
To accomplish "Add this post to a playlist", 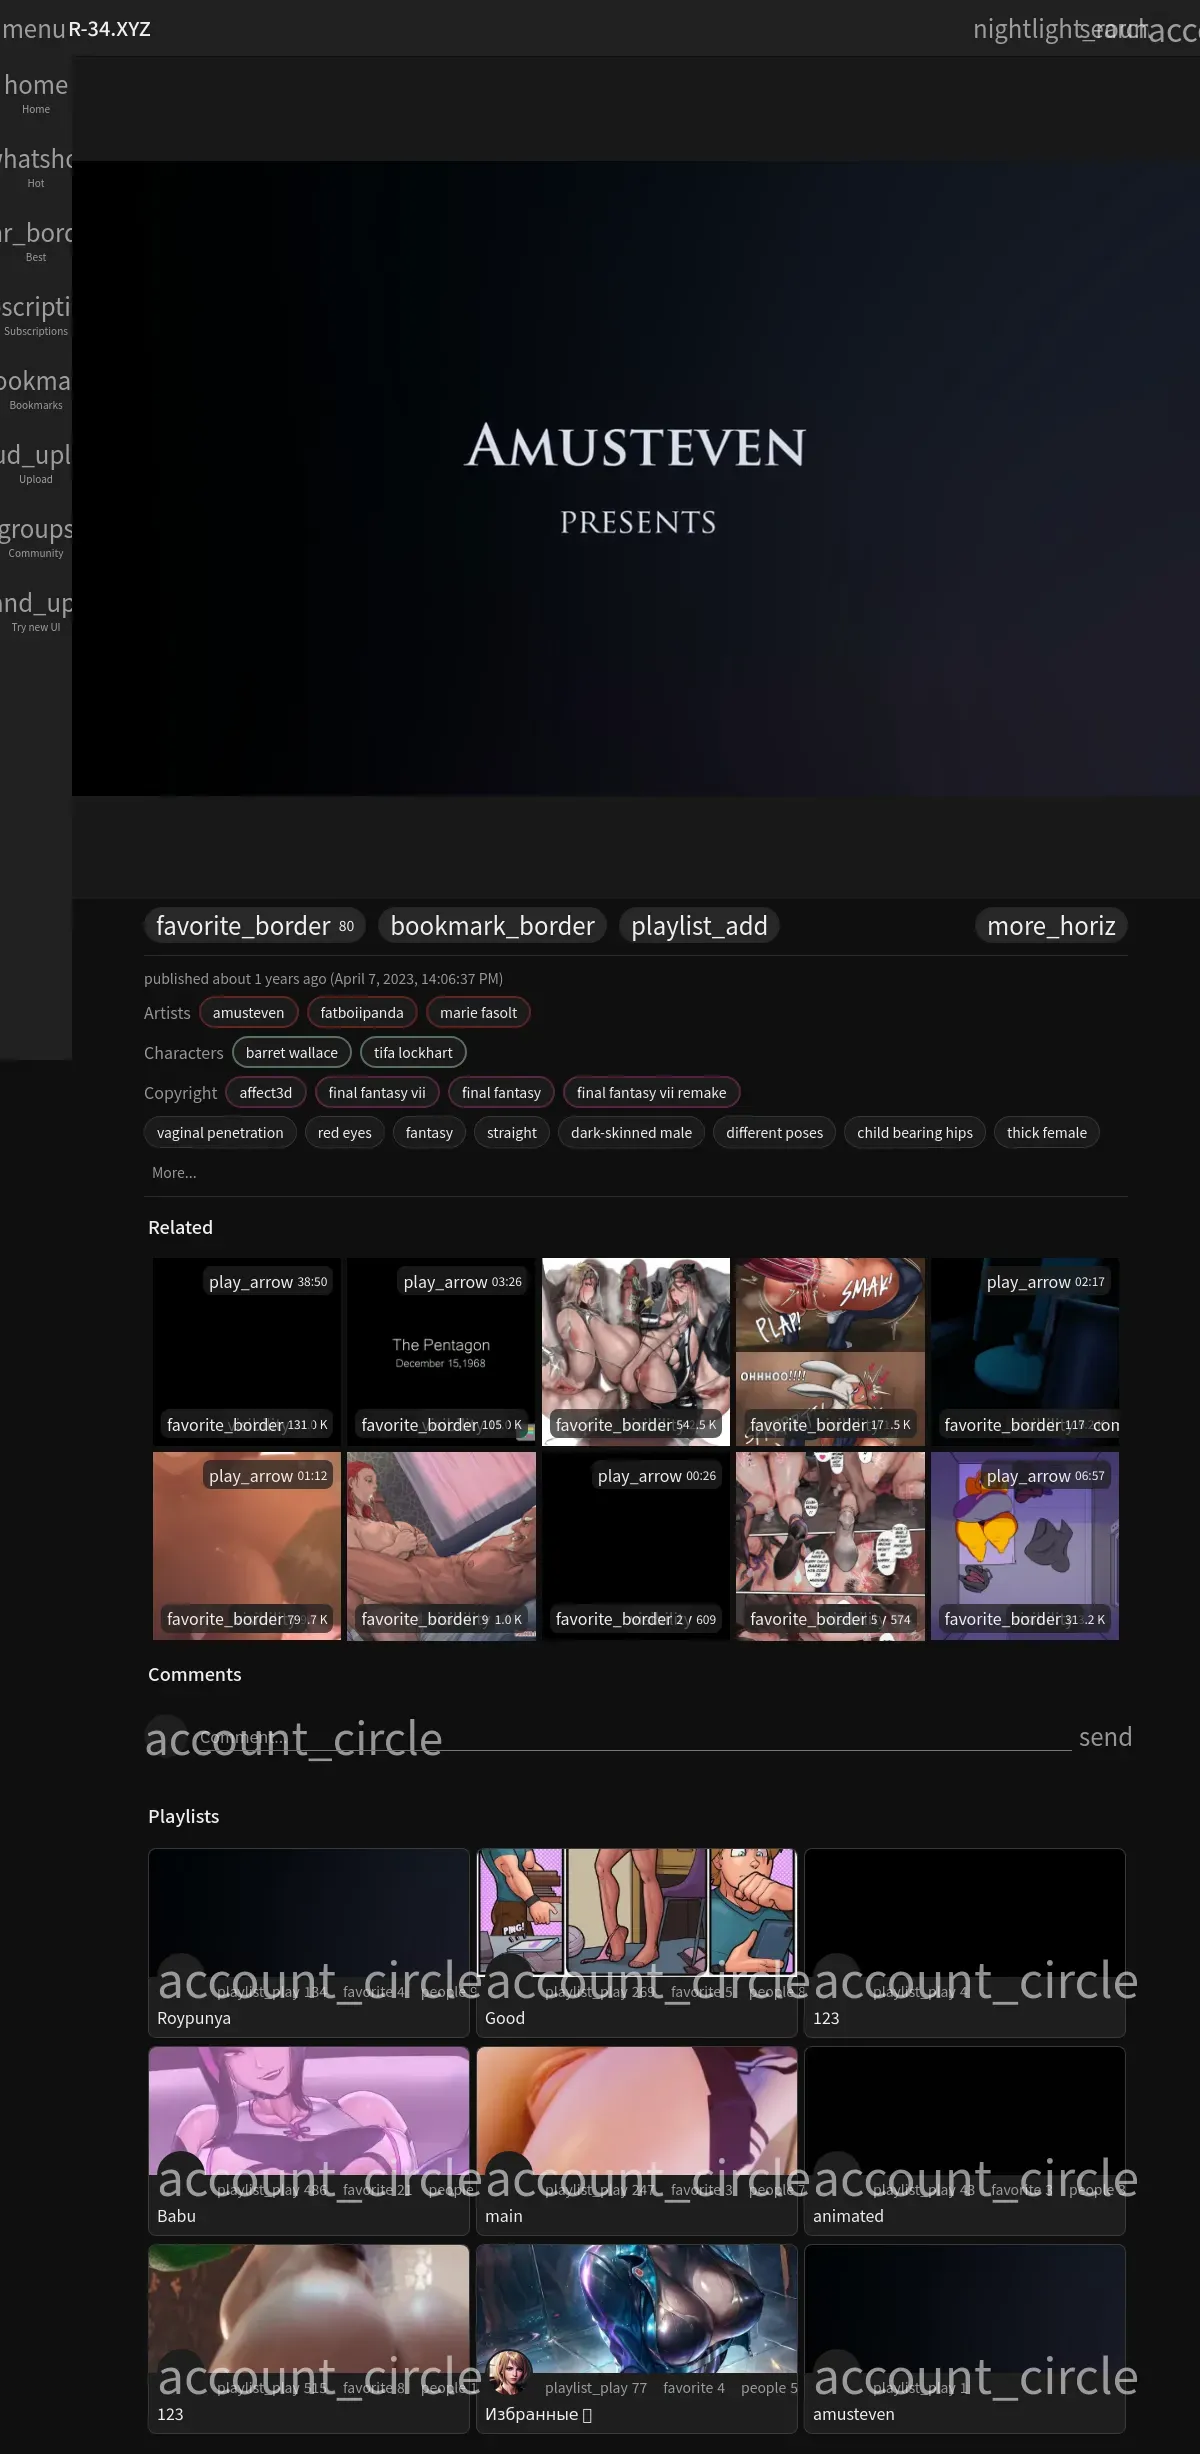I will pyautogui.click(x=699, y=926).
